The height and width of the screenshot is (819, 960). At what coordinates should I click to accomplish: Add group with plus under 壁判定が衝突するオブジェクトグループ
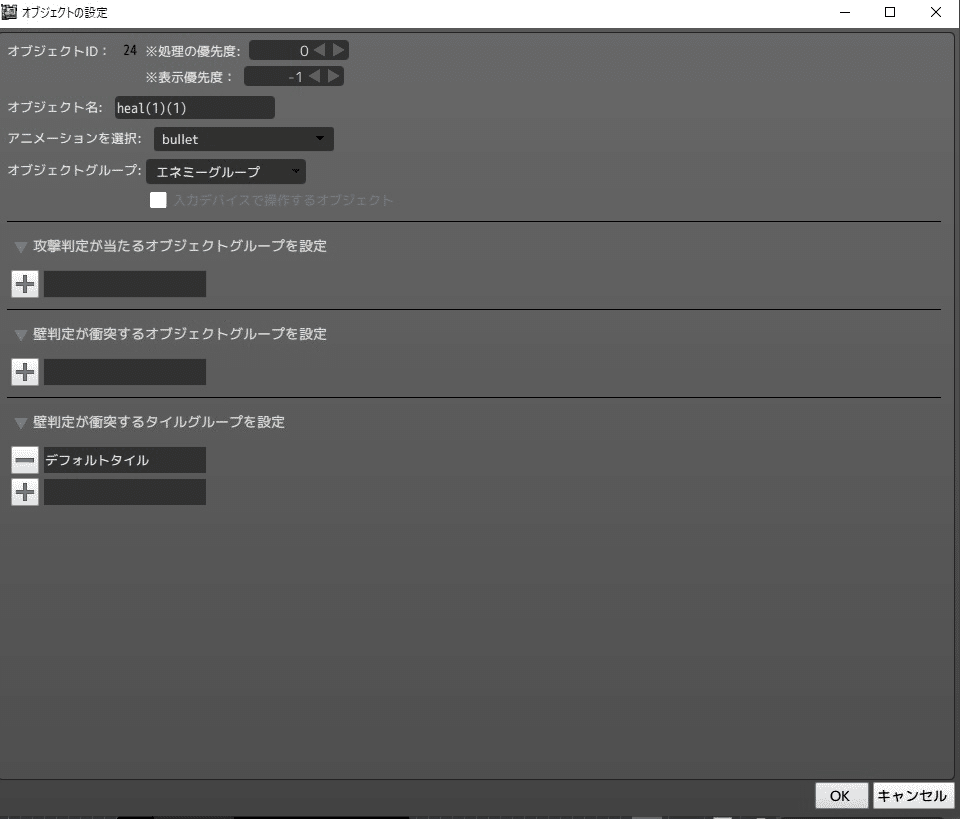(x=25, y=372)
